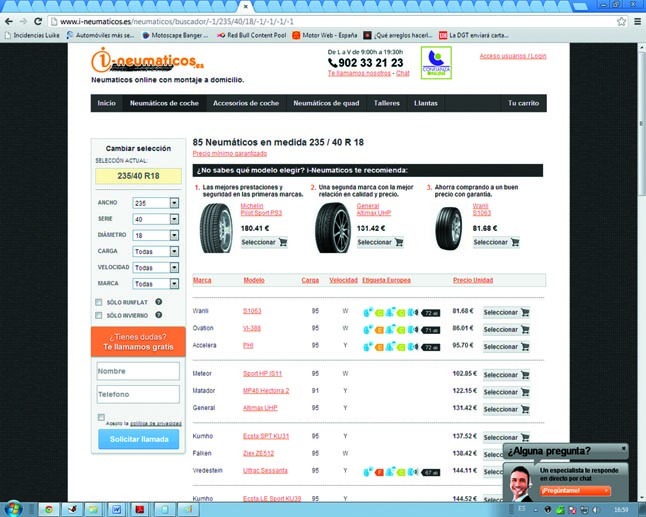Click cart icon in Wanli S1063 row

(525, 312)
